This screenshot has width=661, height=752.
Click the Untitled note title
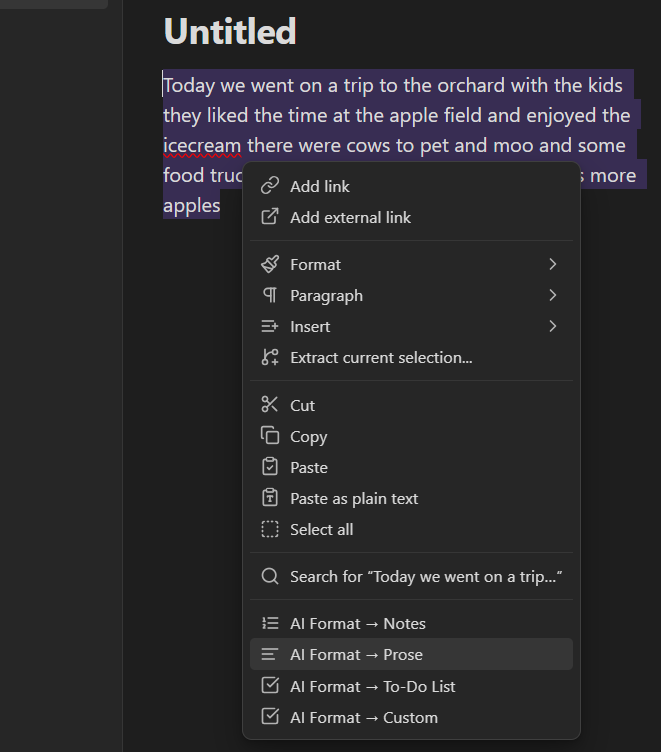[x=230, y=32]
